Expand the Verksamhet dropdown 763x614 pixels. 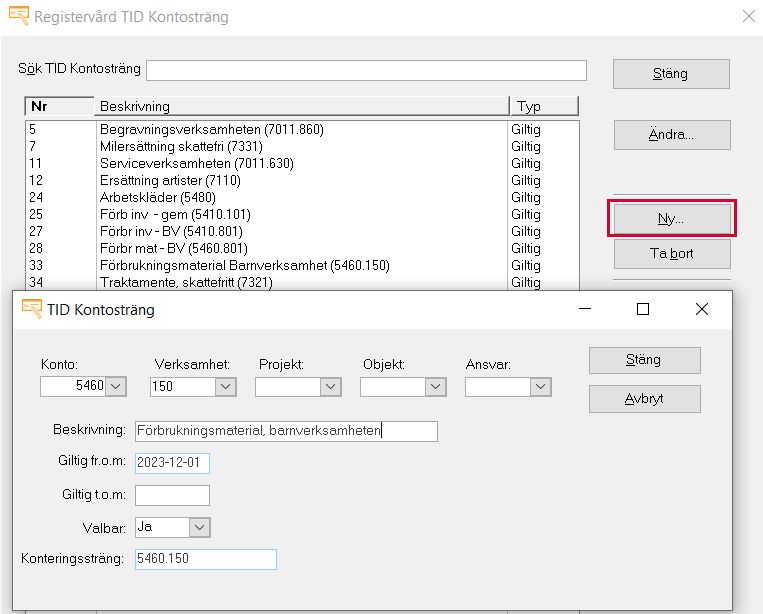pos(225,386)
